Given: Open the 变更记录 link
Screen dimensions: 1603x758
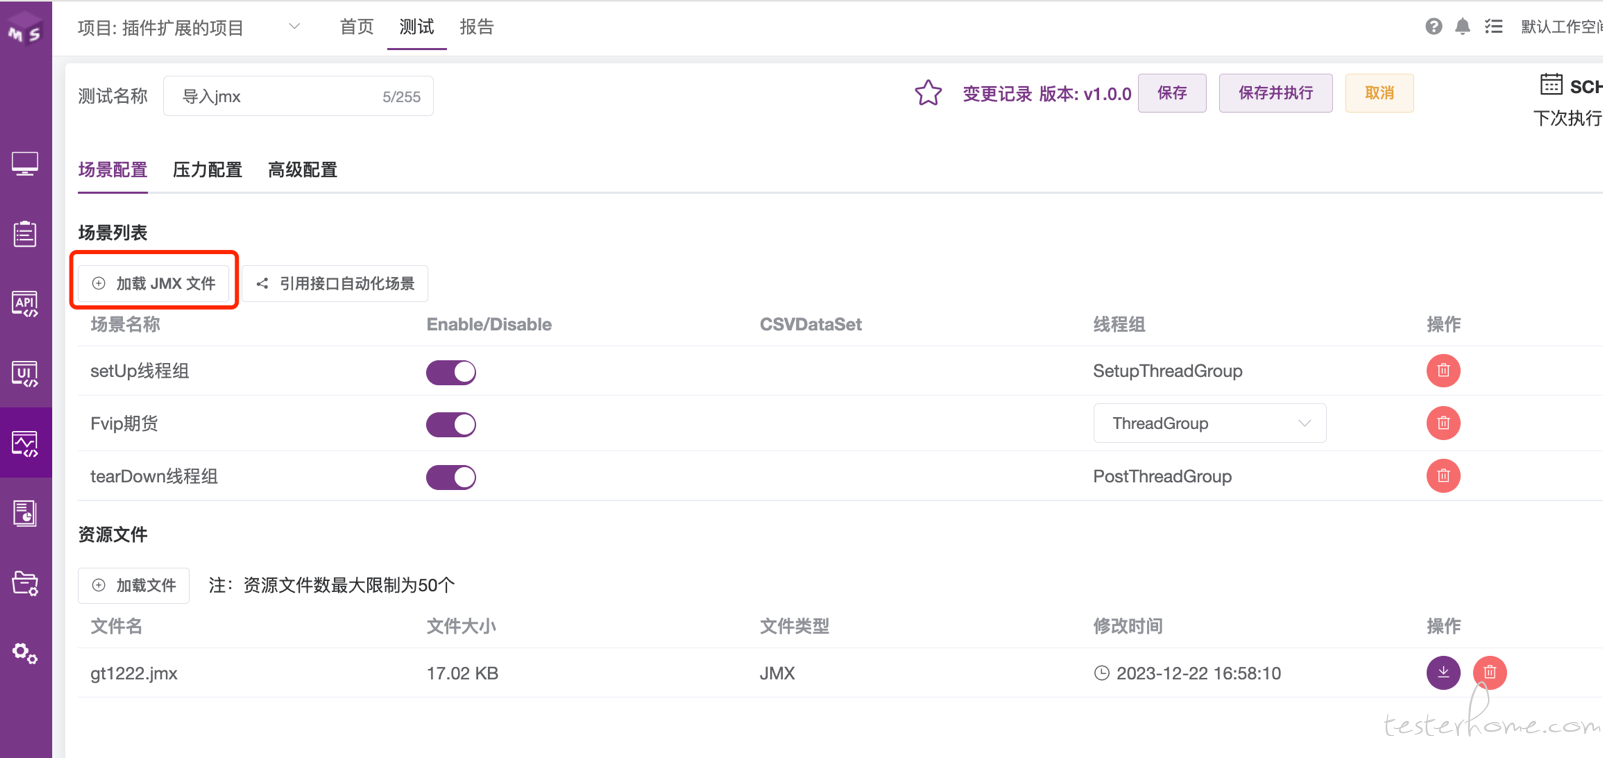Looking at the screenshot, I should coord(997,94).
